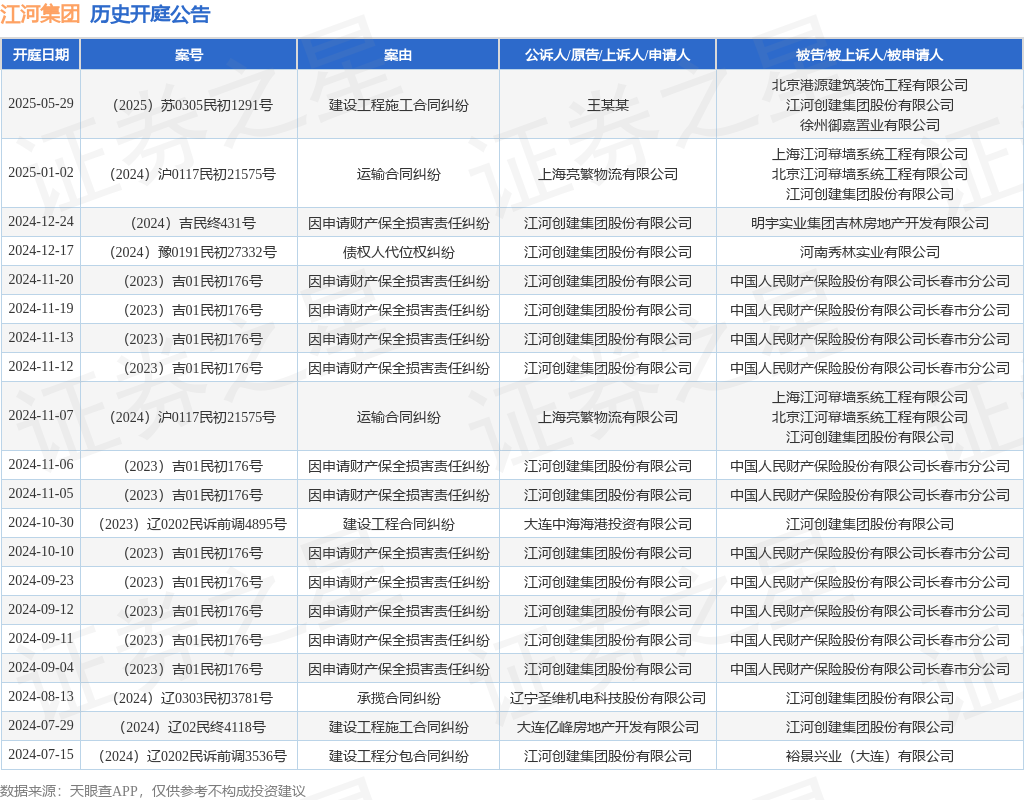Select defendant 徐州御嘉置业有限公司
This screenshot has height=800, width=1024.
pos(869,125)
